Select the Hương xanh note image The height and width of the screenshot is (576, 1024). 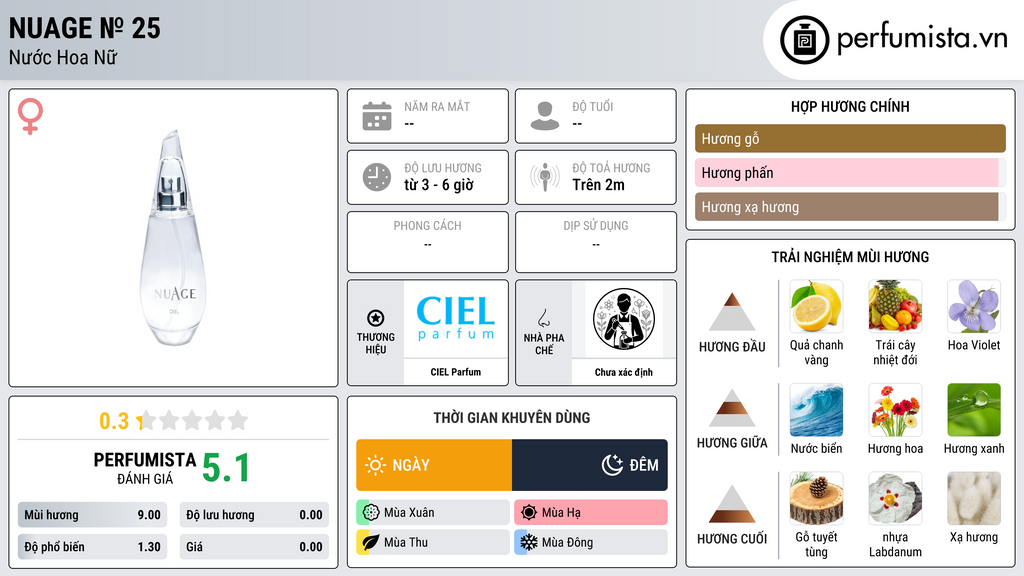coord(974,410)
